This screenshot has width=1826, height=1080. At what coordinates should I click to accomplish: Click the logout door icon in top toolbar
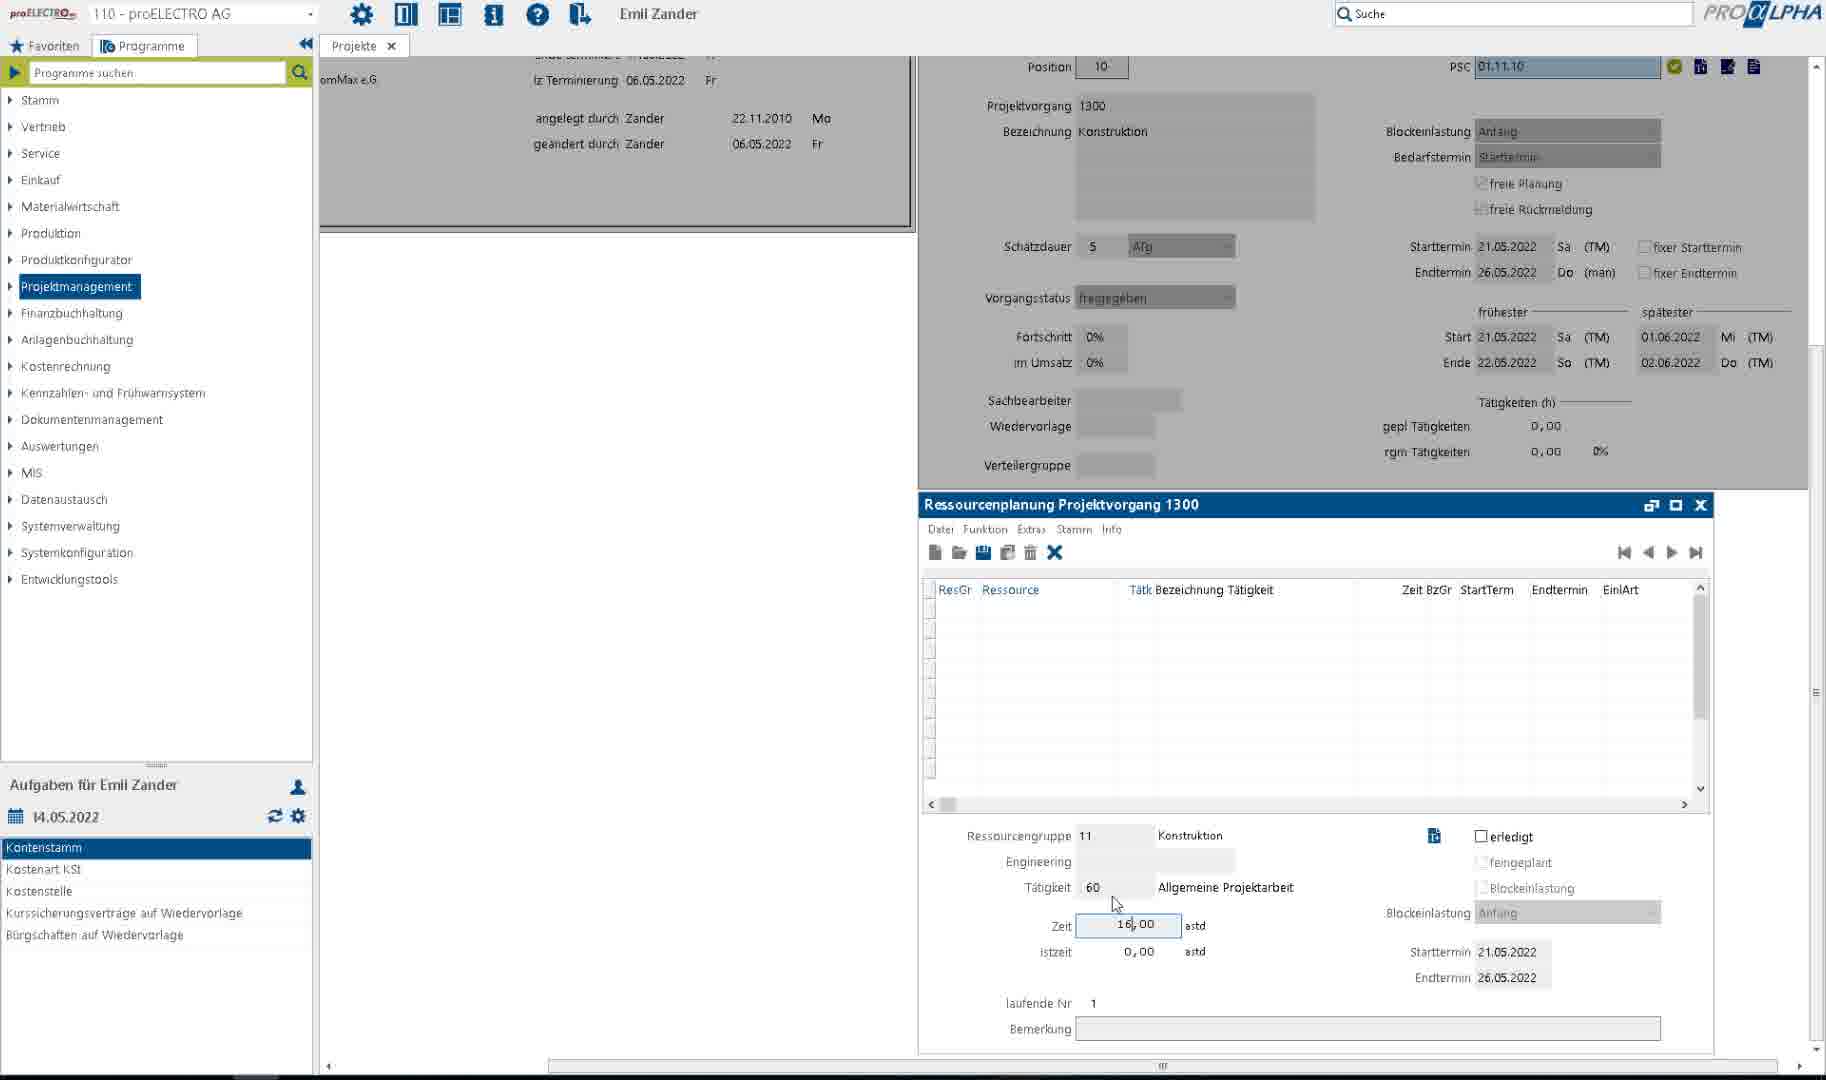click(x=580, y=14)
